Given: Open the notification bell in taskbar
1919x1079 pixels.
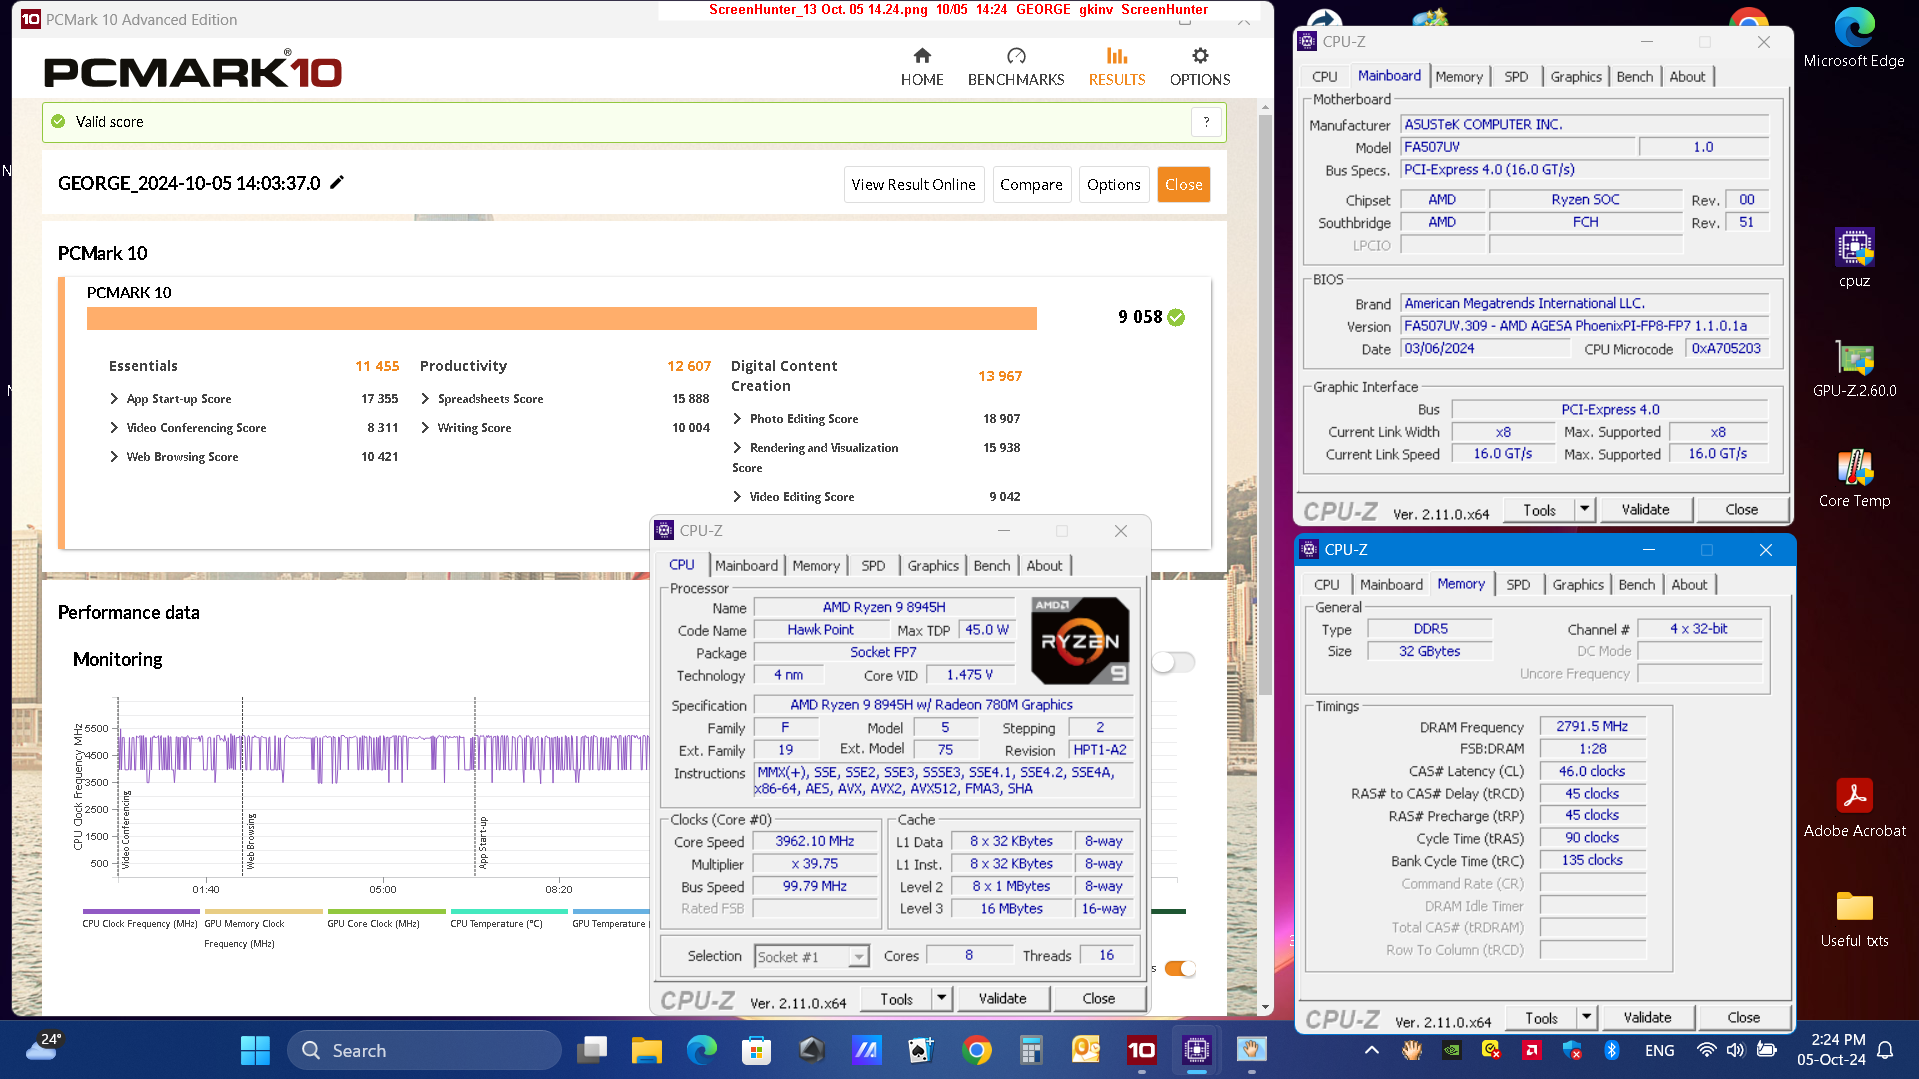Looking at the screenshot, I should [1884, 1050].
